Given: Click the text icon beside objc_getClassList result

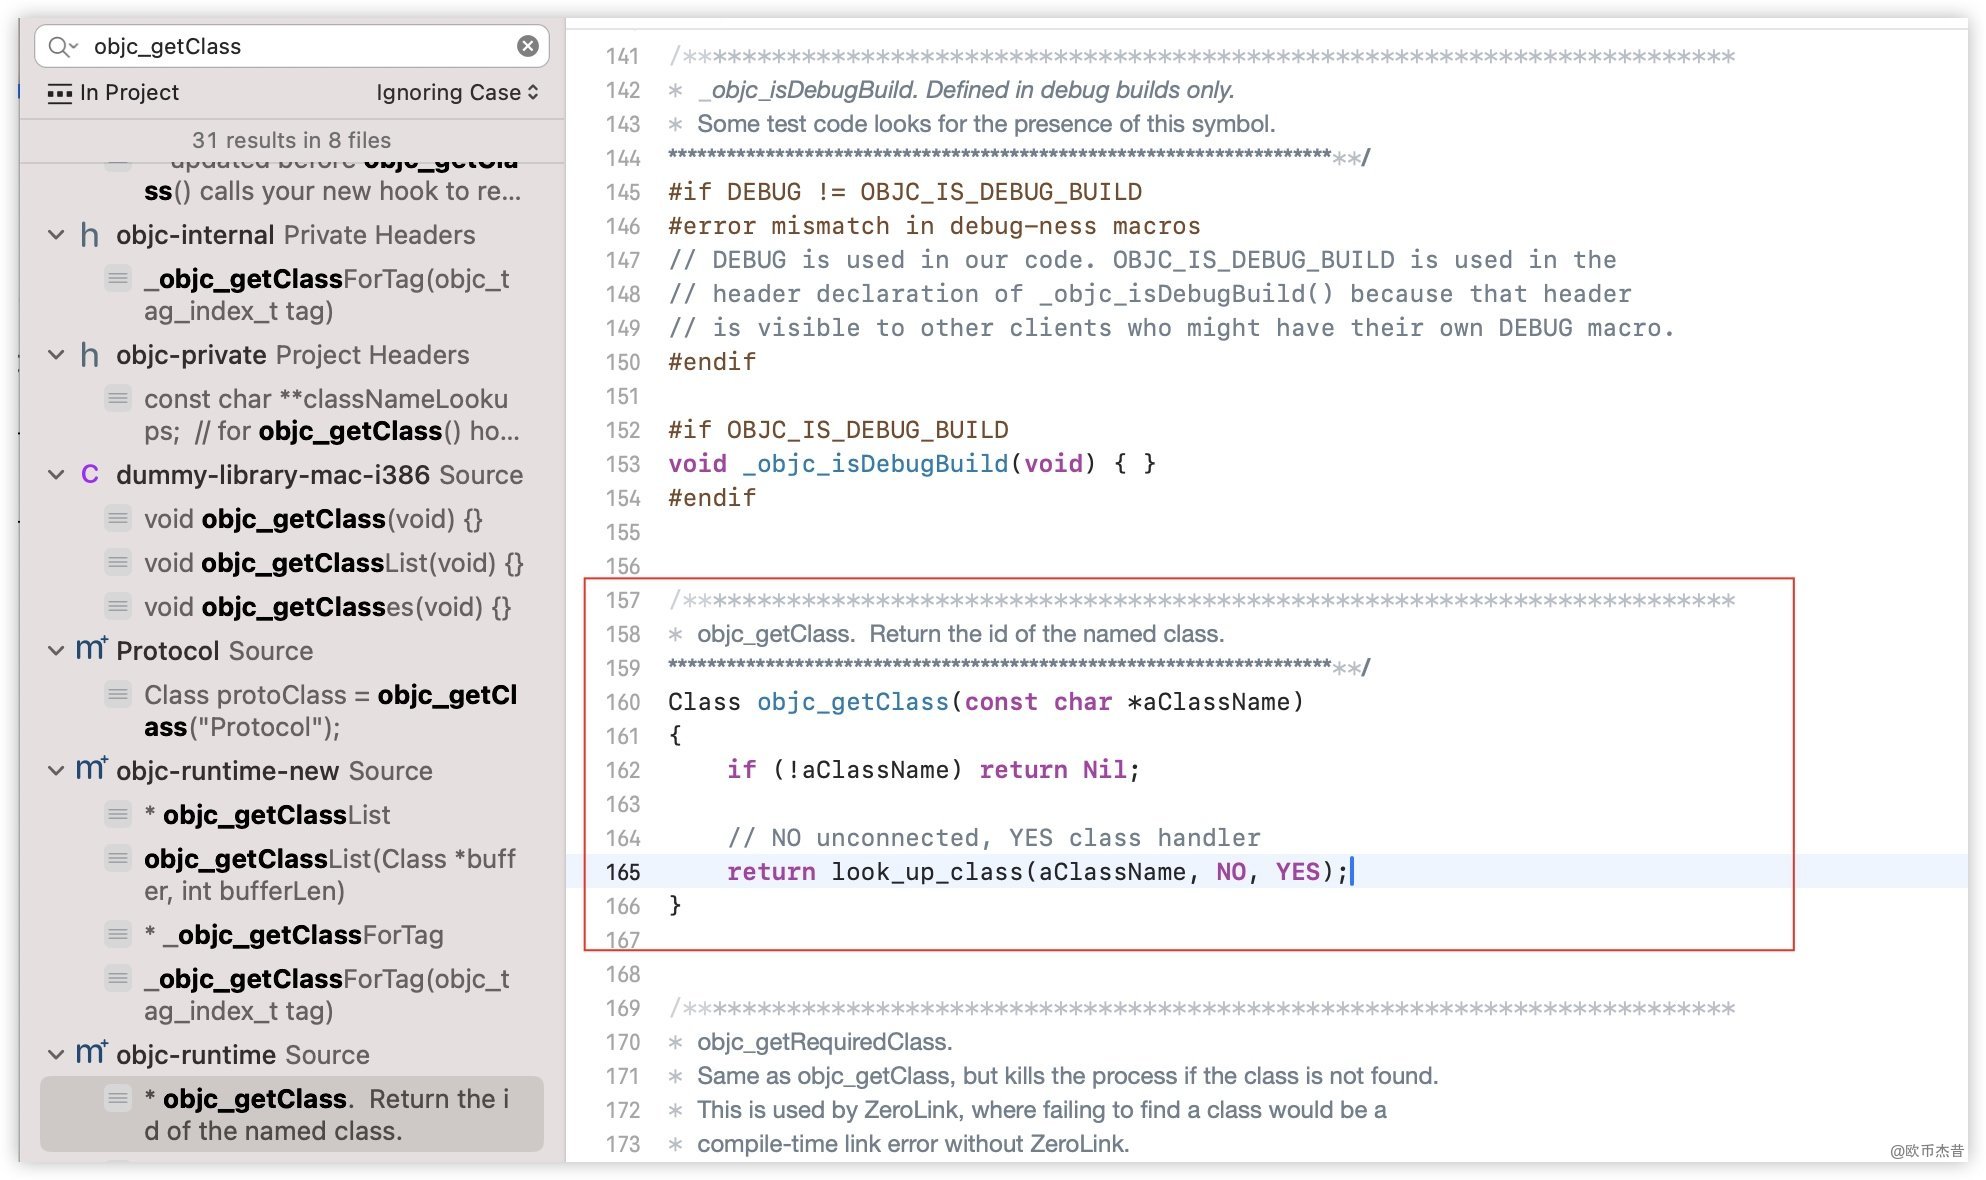Looking at the screenshot, I should 118,815.
